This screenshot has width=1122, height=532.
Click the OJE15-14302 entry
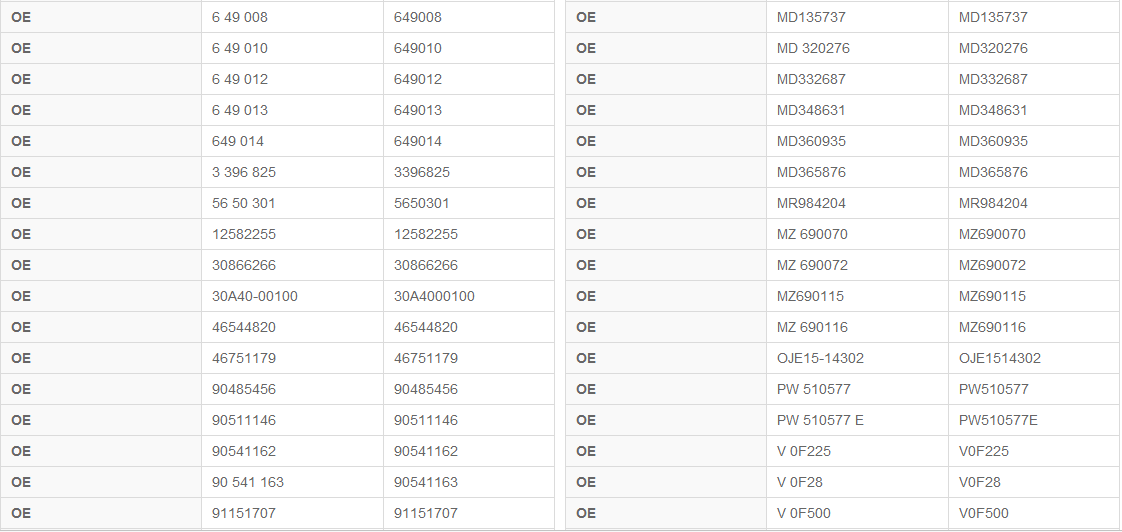pyautogui.click(x=857, y=359)
